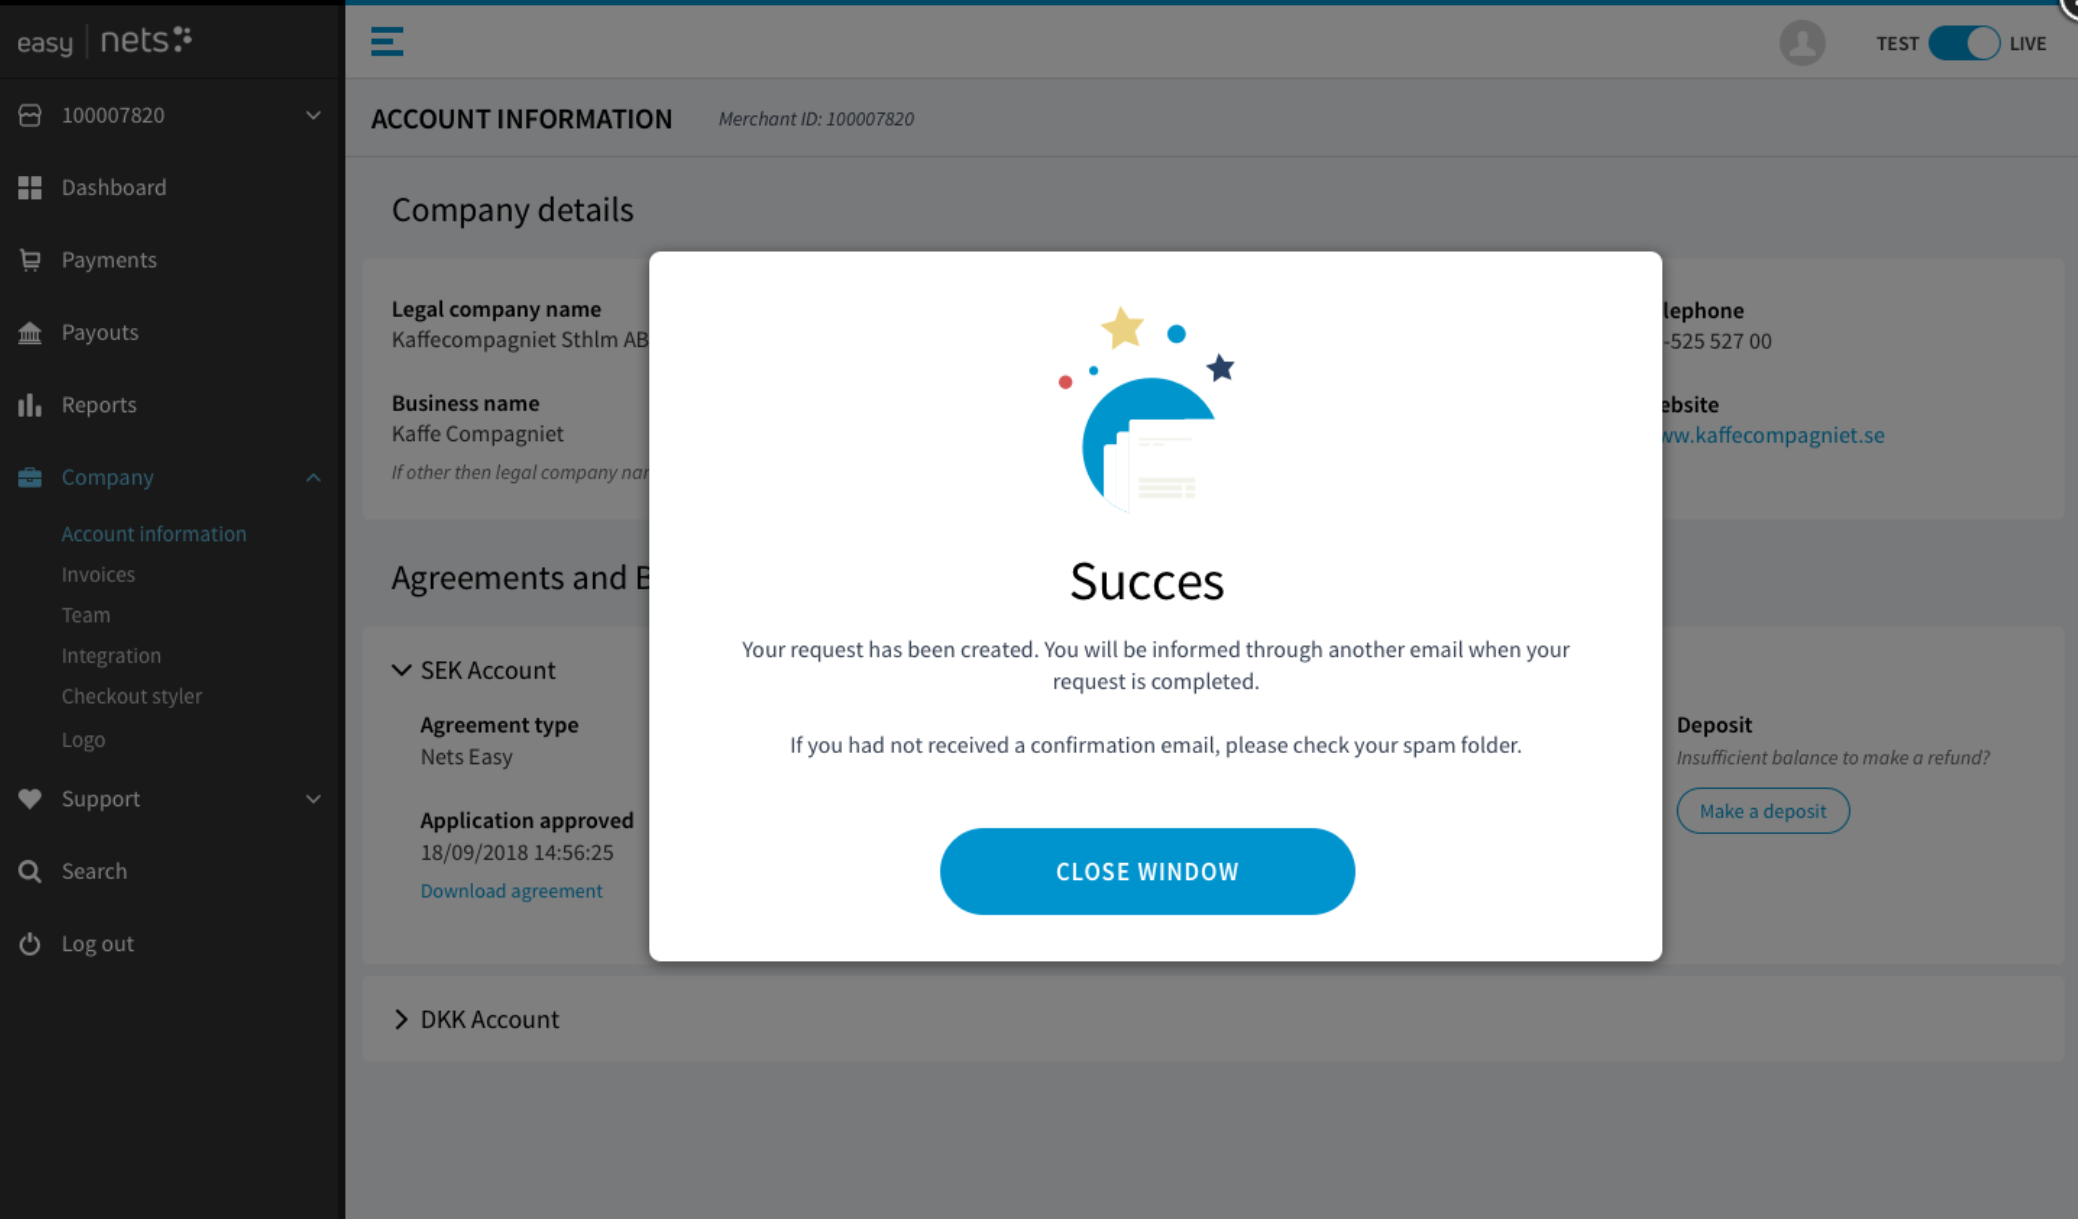Click the Payments icon in sidebar
2078x1219 pixels.
pos(29,260)
